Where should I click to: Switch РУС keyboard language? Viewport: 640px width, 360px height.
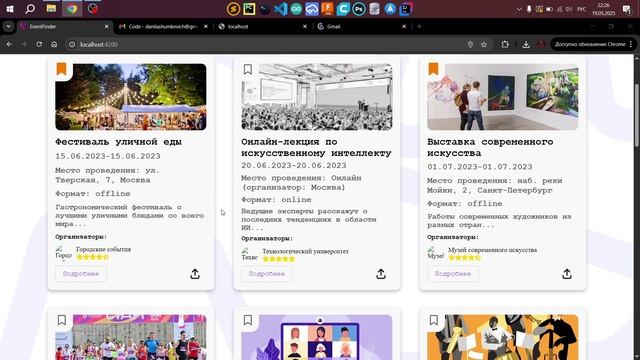click(582, 9)
